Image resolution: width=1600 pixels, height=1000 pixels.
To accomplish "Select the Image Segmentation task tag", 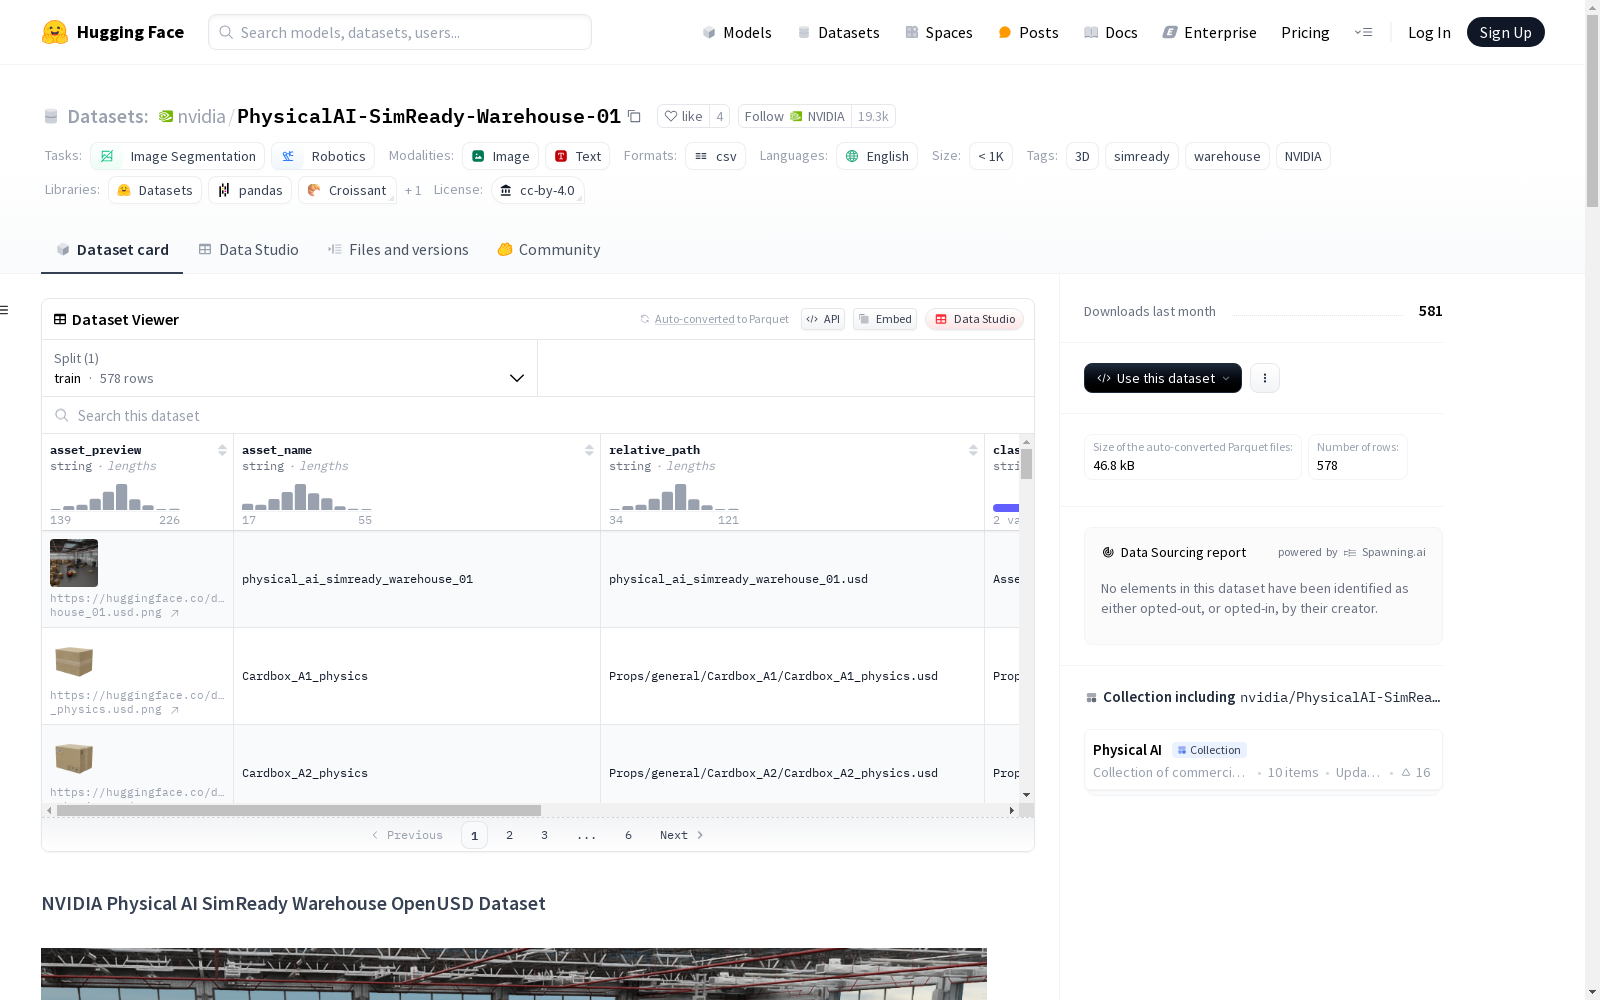I will [178, 156].
